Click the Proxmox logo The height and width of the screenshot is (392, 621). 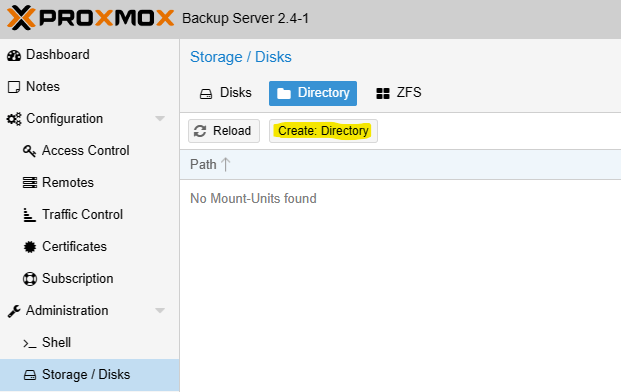90,18
